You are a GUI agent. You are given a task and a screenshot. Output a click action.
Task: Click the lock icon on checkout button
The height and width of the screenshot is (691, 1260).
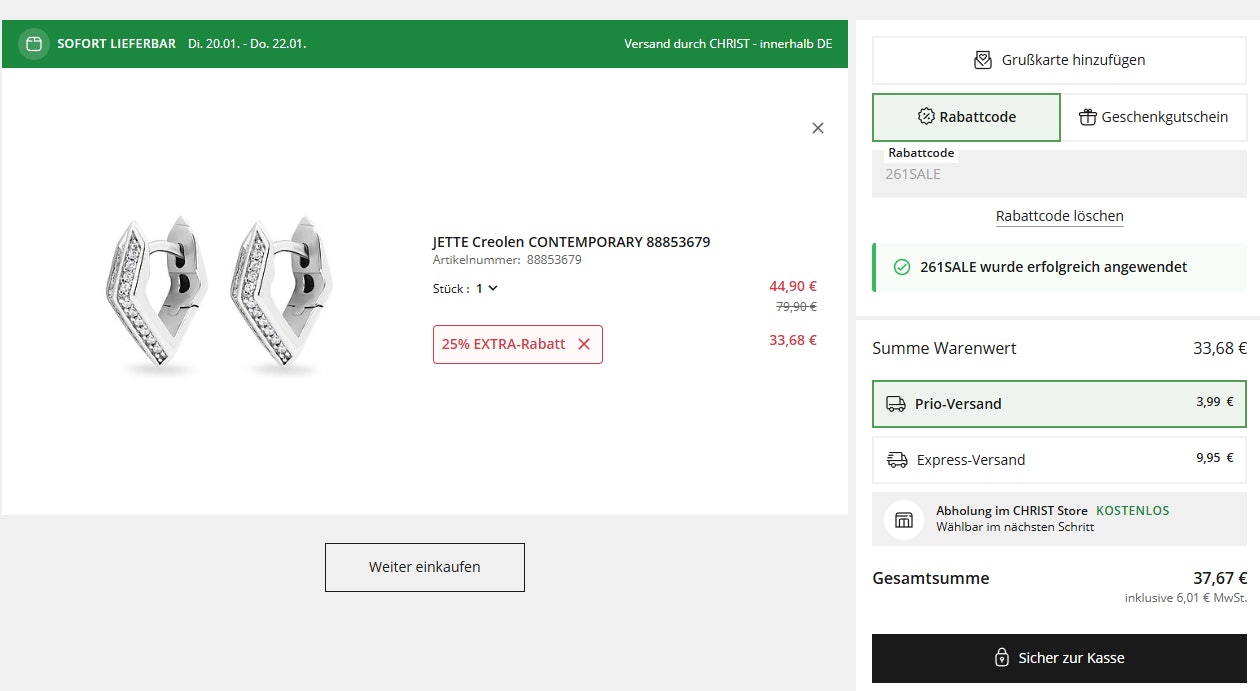click(1001, 658)
